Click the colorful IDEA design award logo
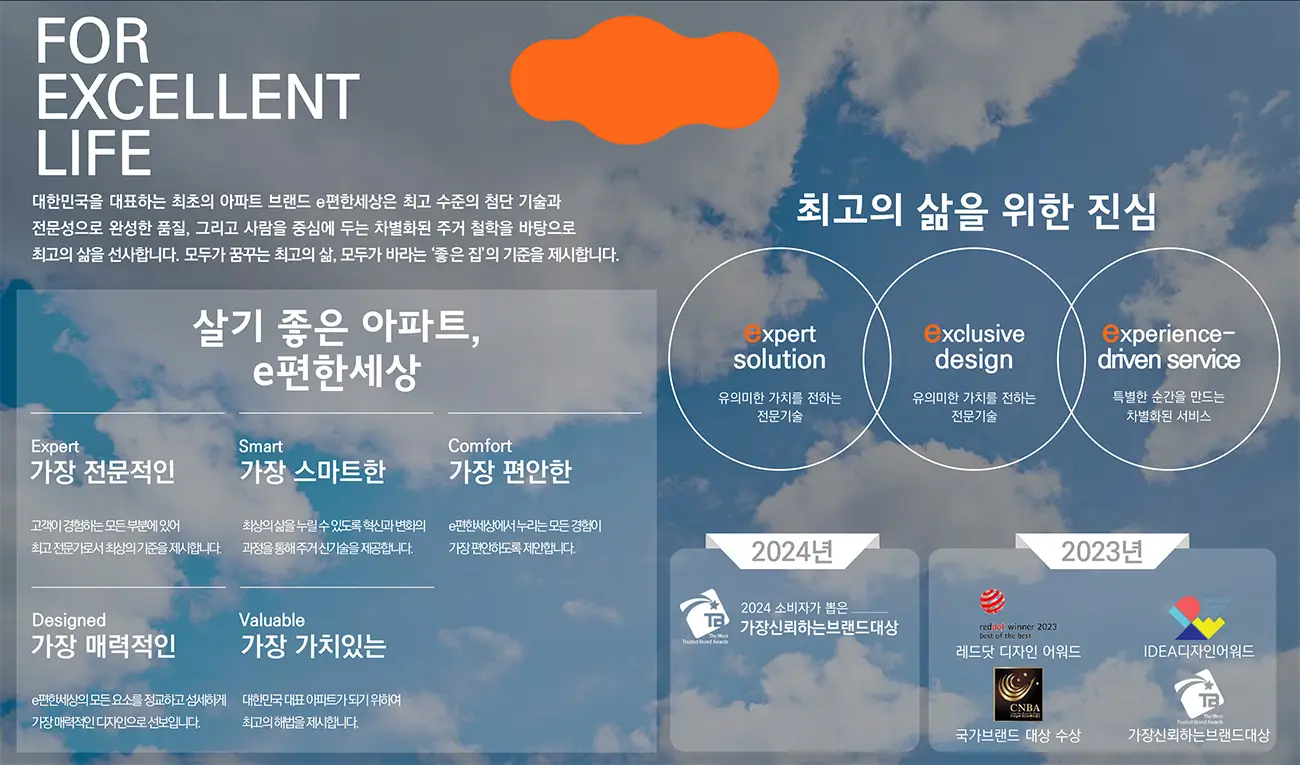The image size is (1300, 765). 1199,618
